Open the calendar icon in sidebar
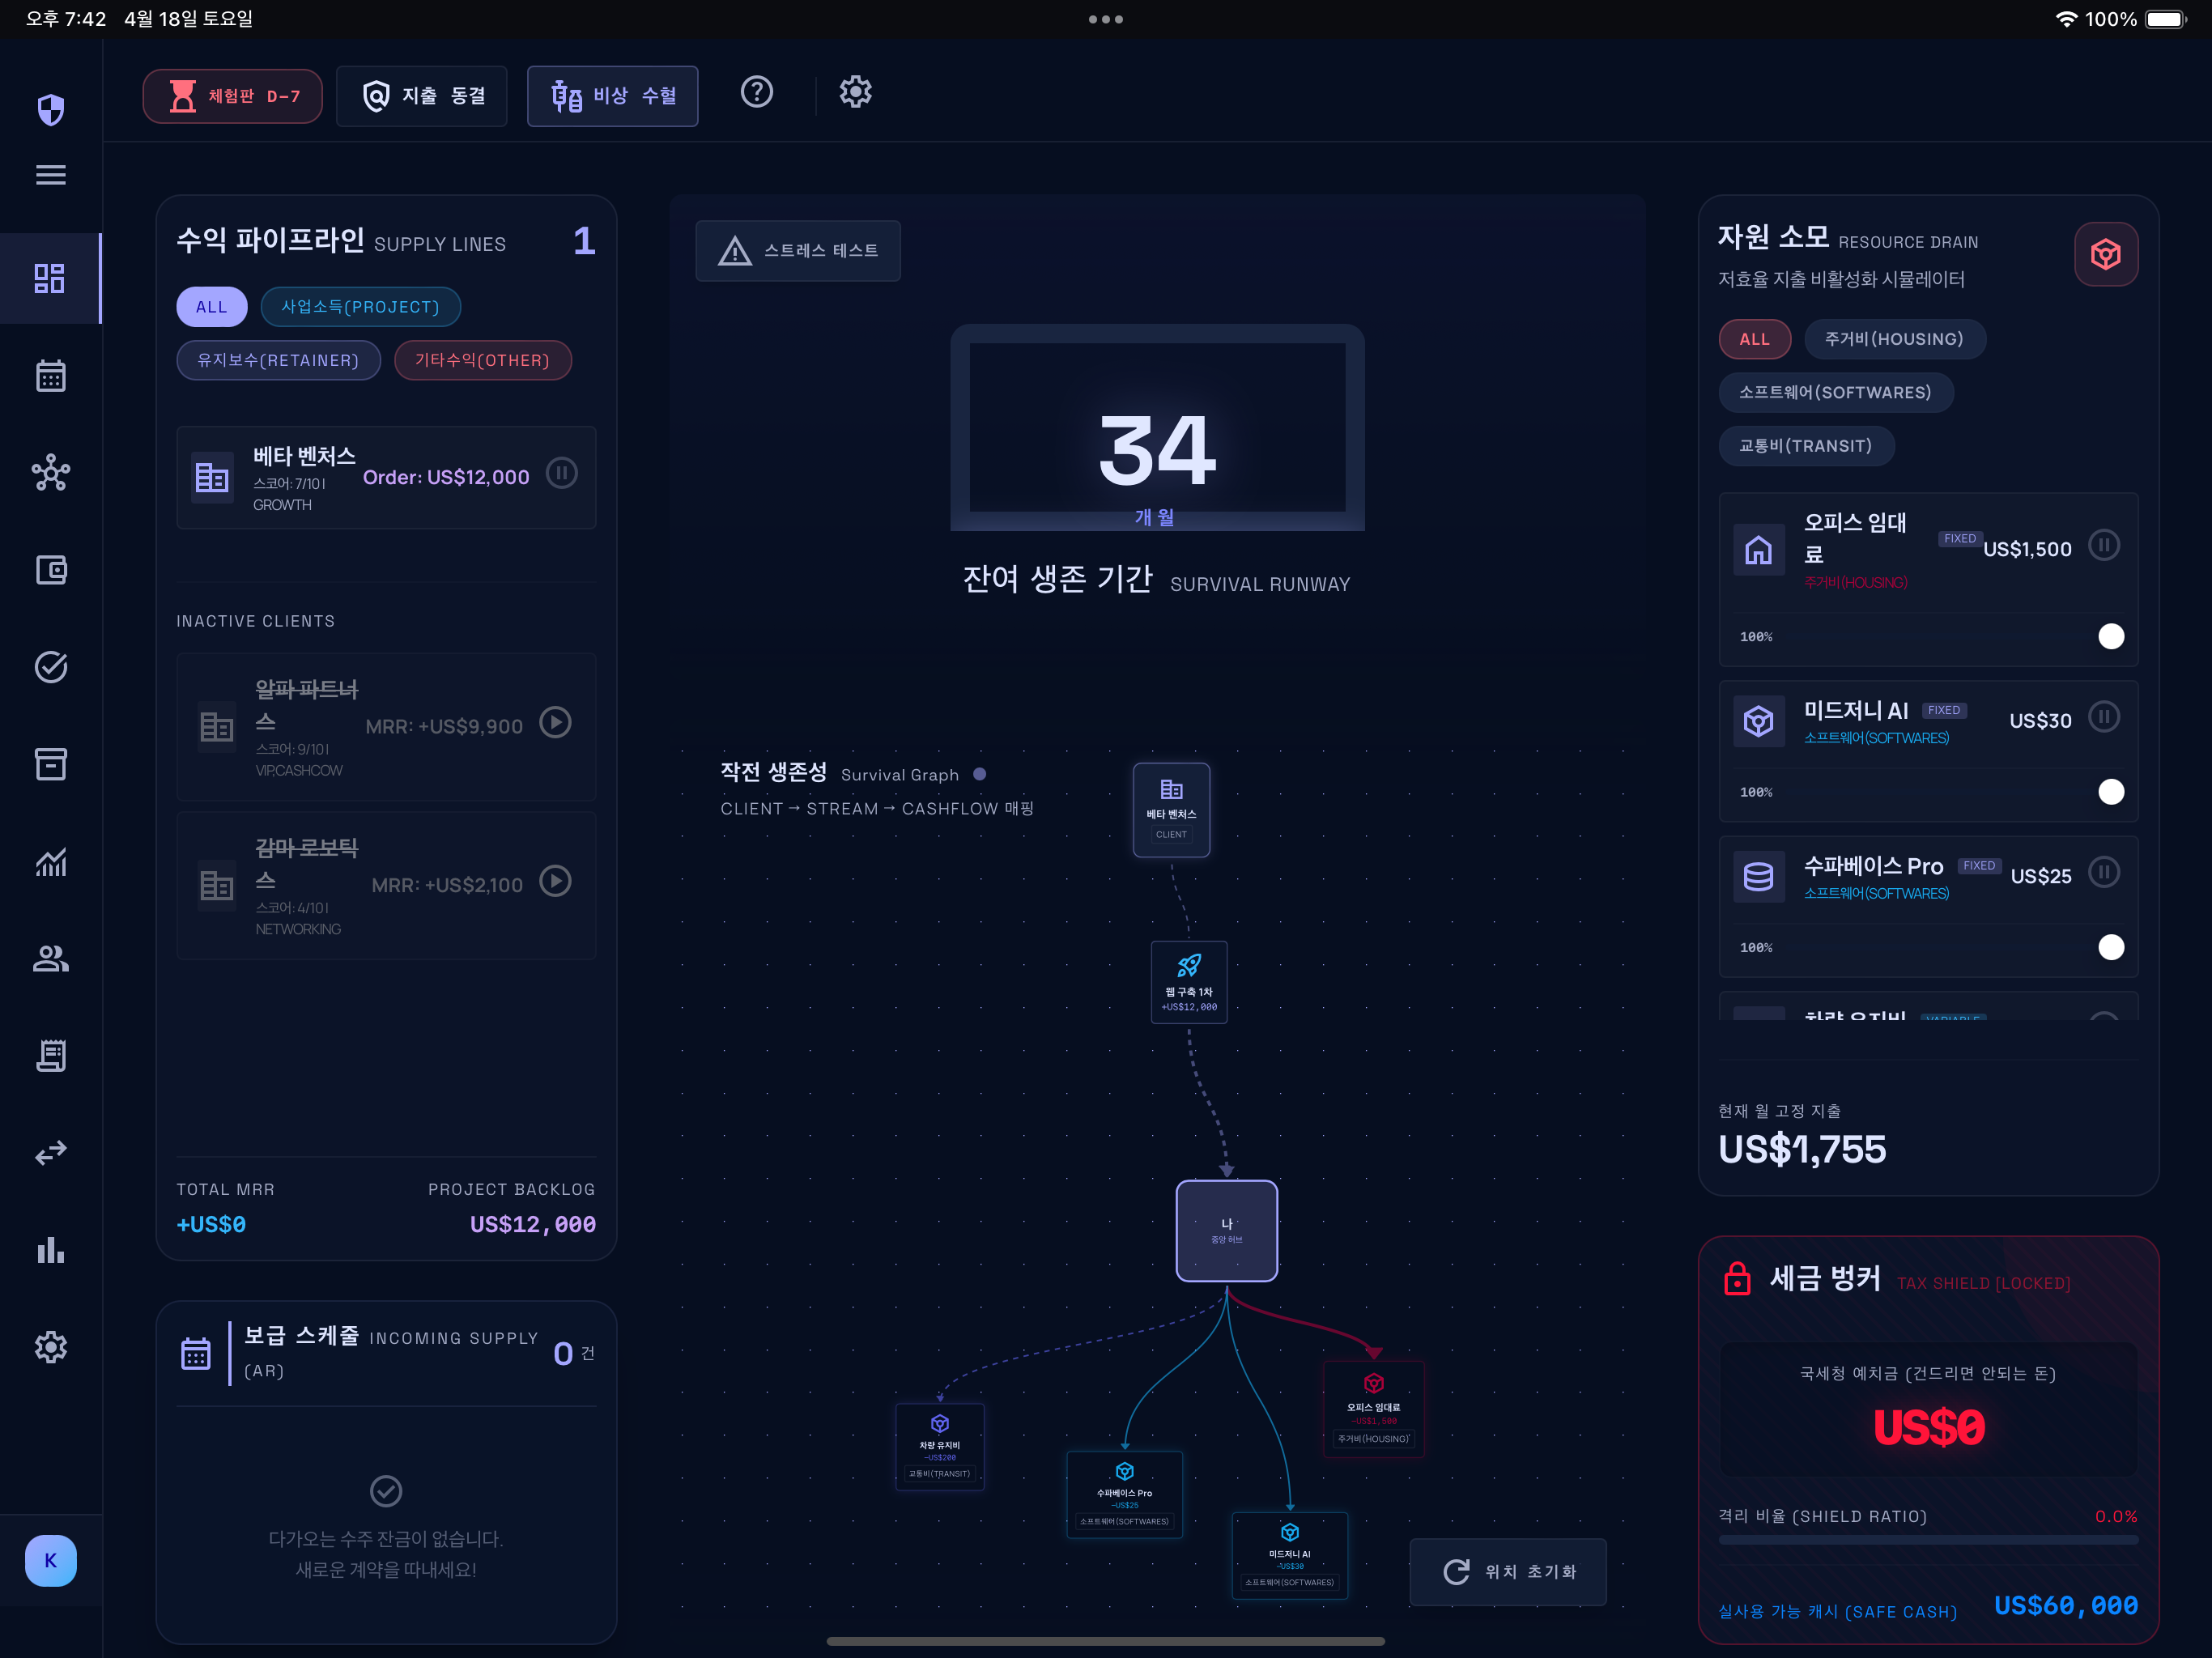The width and height of the screenshot is (2212, 1658). [x=51, y=376]
